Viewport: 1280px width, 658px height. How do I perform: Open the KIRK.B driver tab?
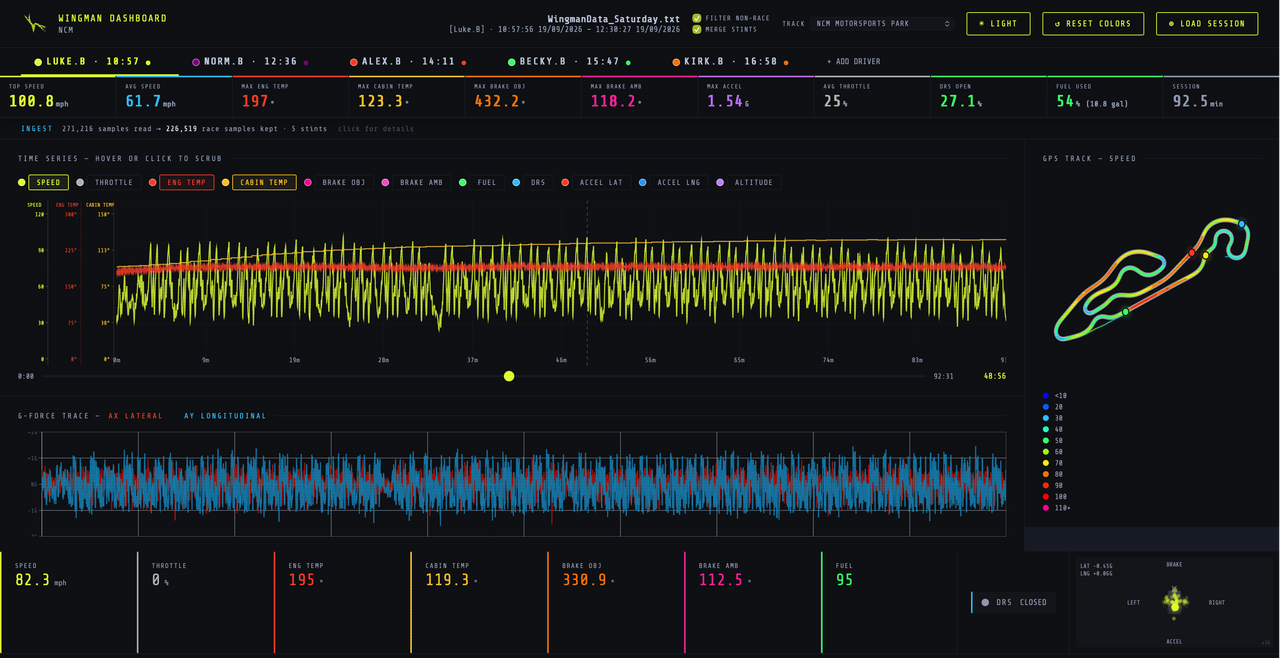coord(730,62)
